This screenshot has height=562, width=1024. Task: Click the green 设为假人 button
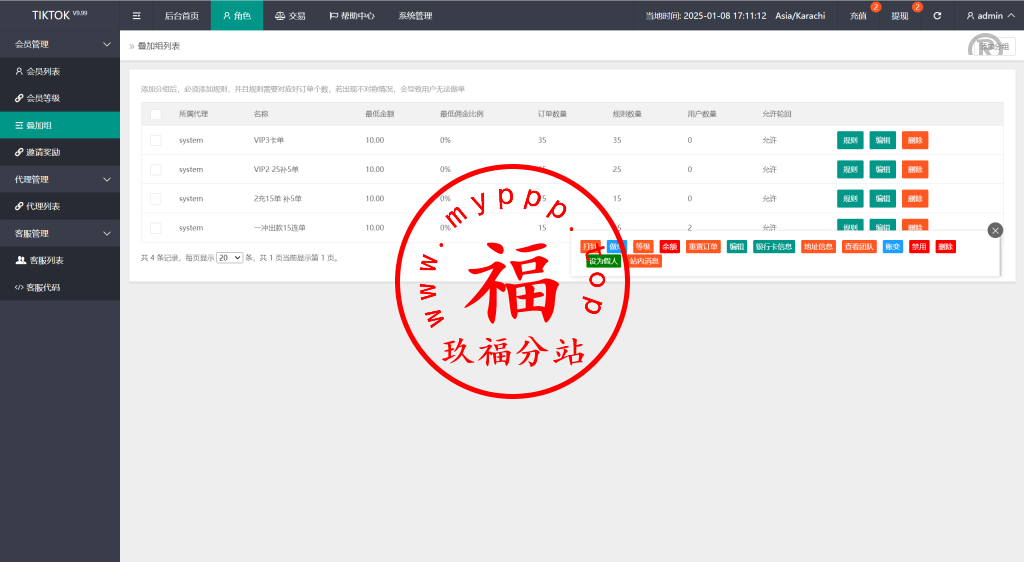(x=604, y=260)
